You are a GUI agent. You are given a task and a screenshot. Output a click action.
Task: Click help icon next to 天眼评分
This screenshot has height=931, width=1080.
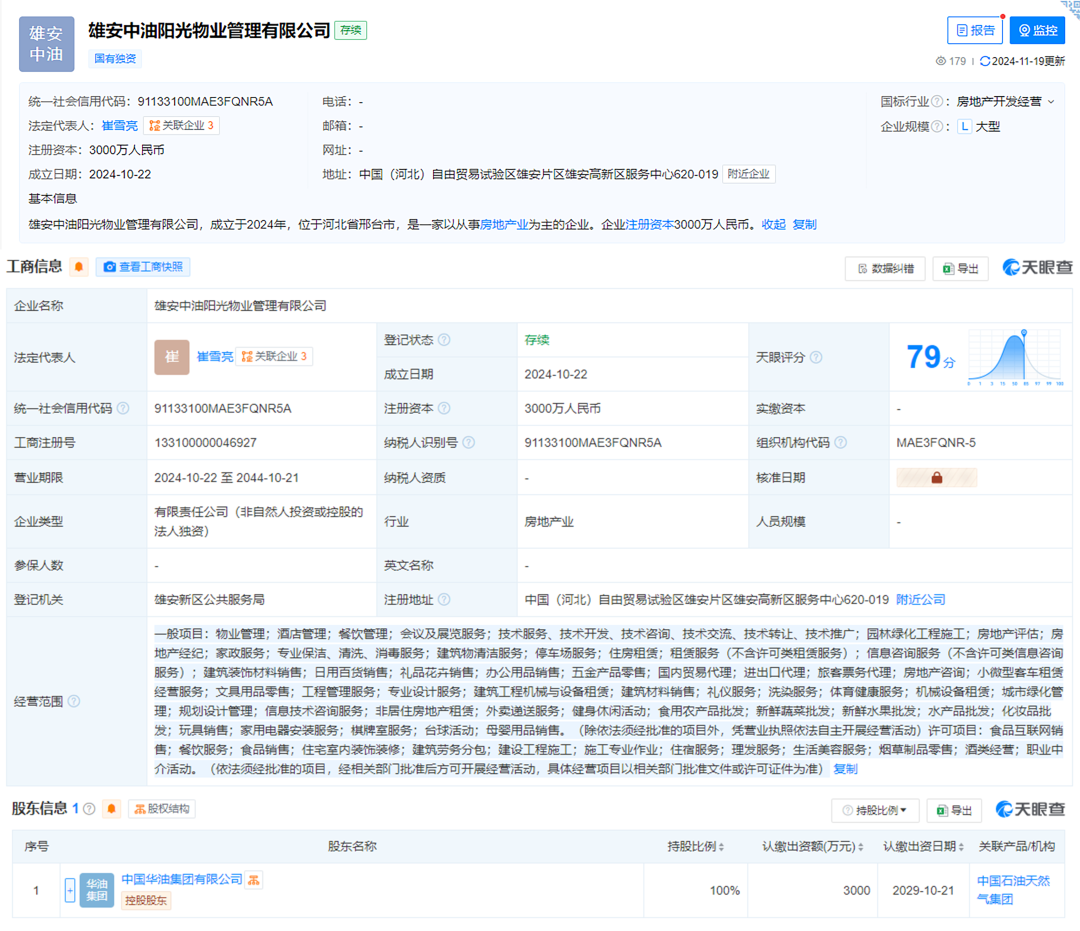click(816, 357)
